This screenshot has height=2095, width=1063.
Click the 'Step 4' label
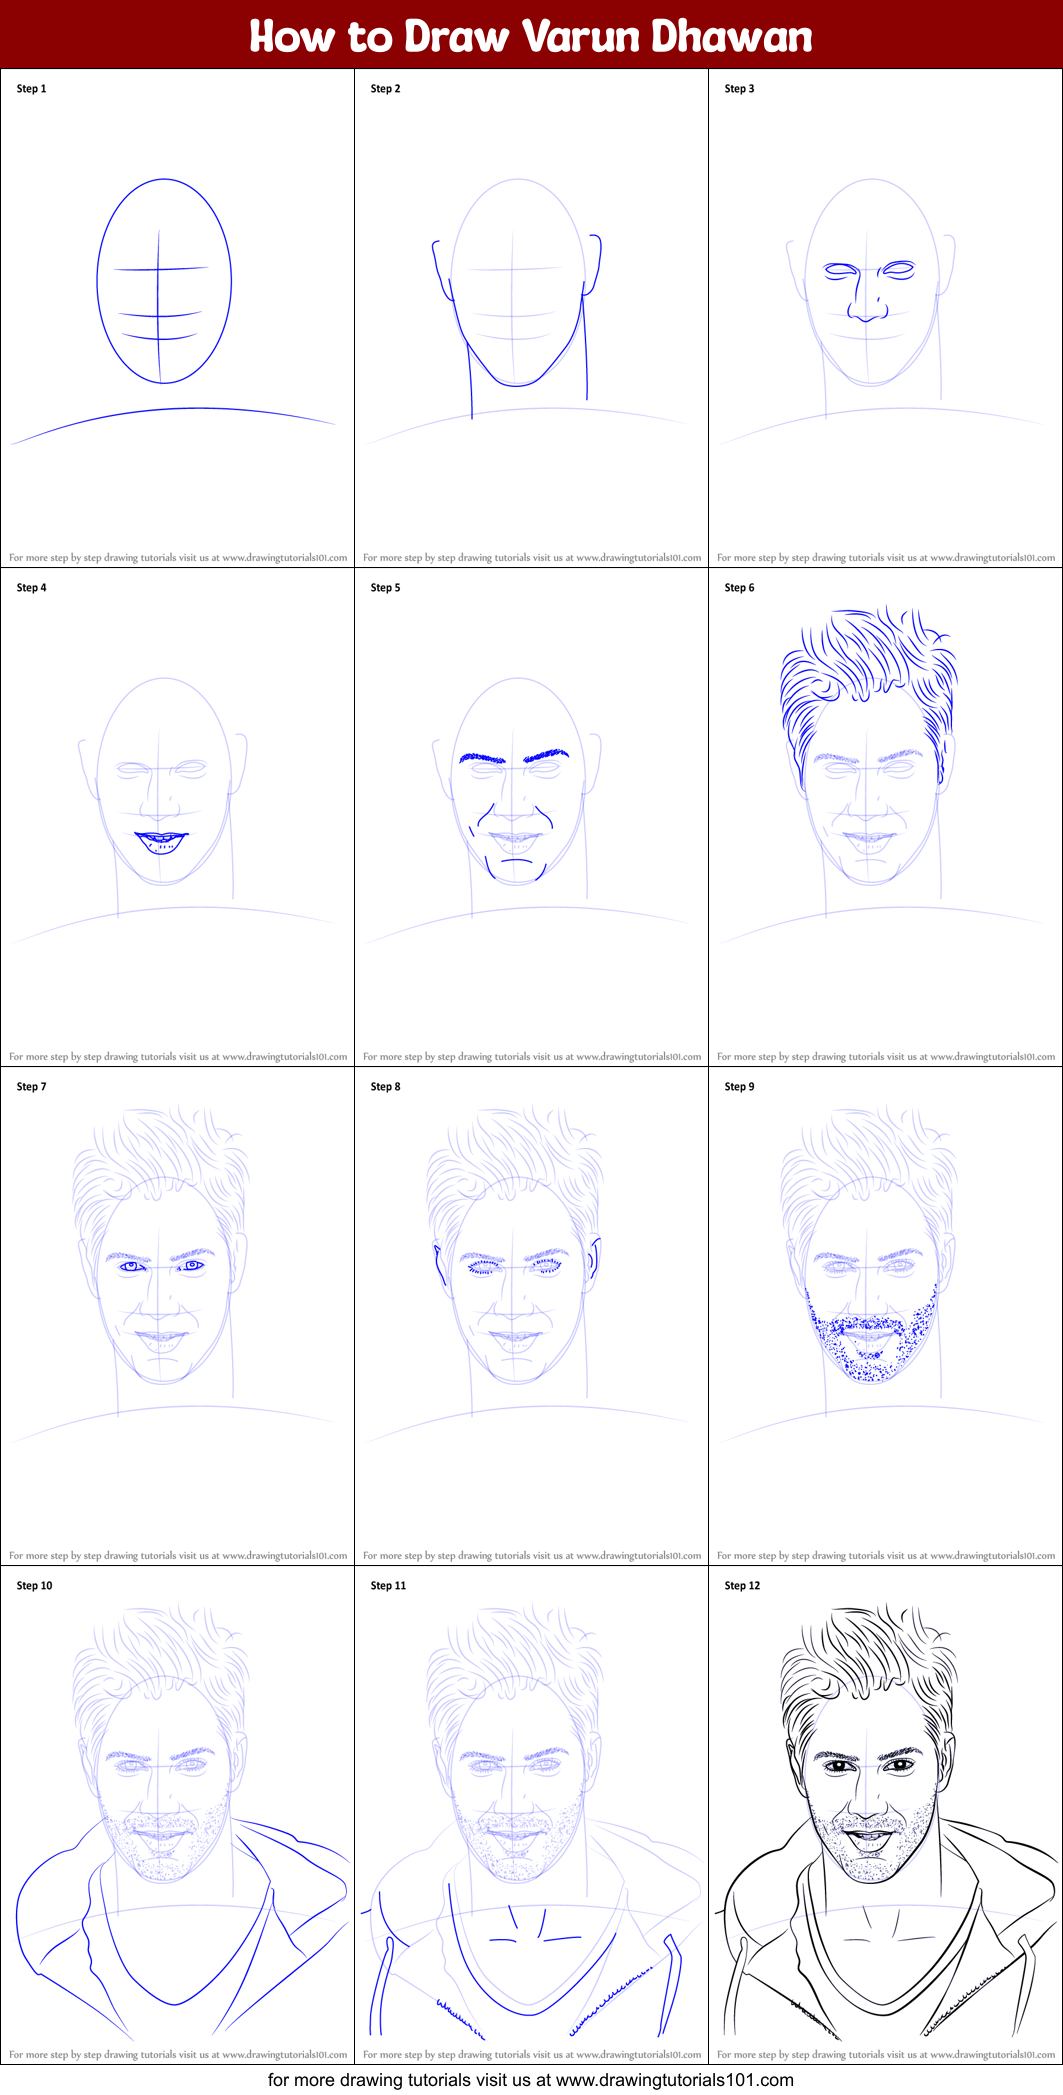(x=32, y=588)
